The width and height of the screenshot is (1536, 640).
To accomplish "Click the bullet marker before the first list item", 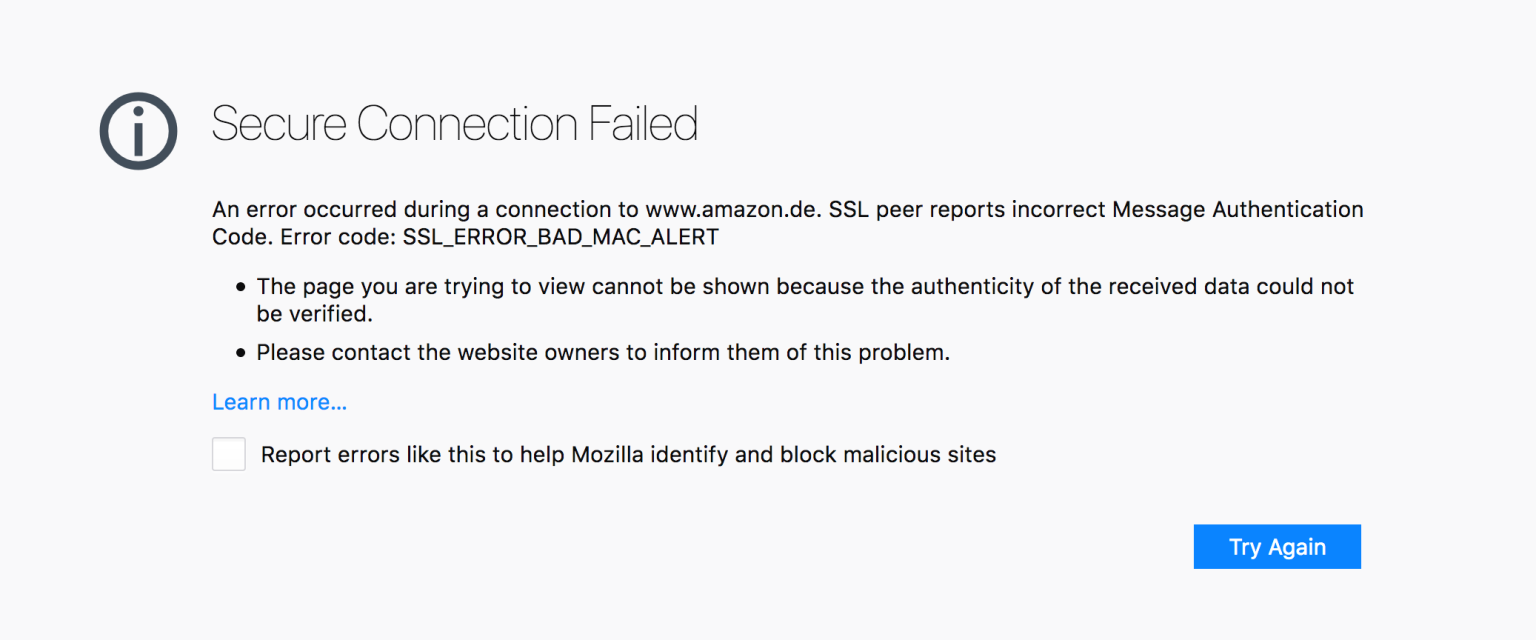I will pos(240,286).
